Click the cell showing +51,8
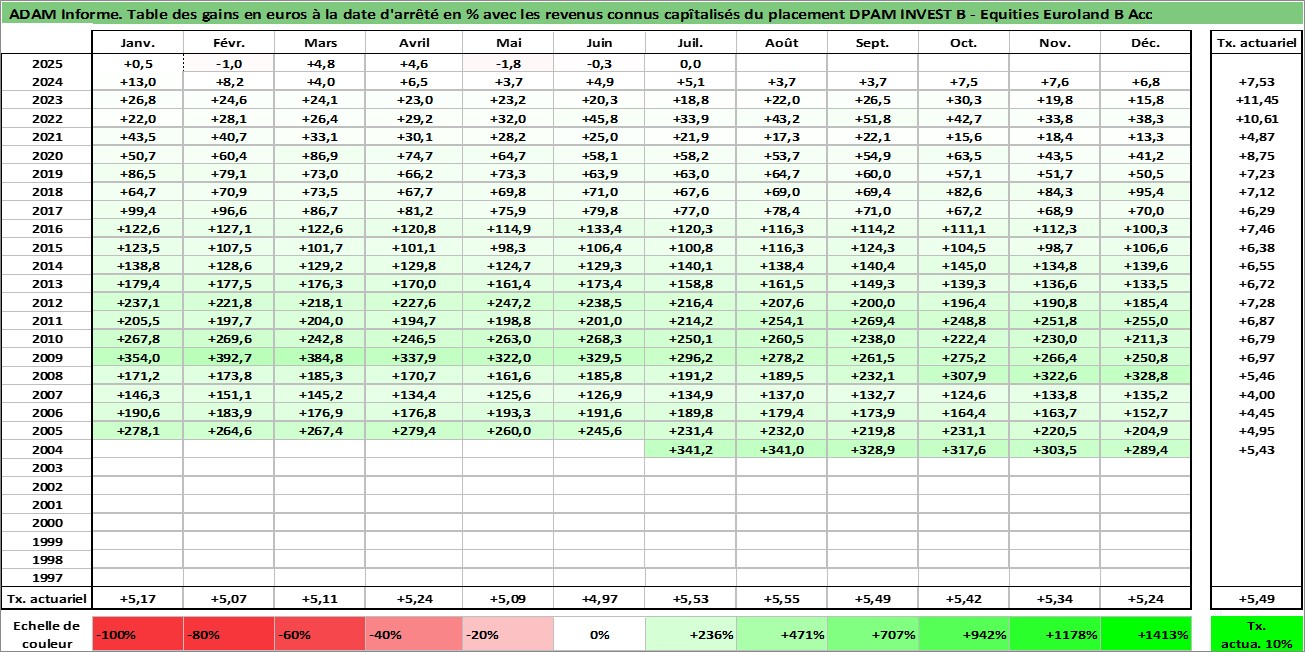 [872, 118]
